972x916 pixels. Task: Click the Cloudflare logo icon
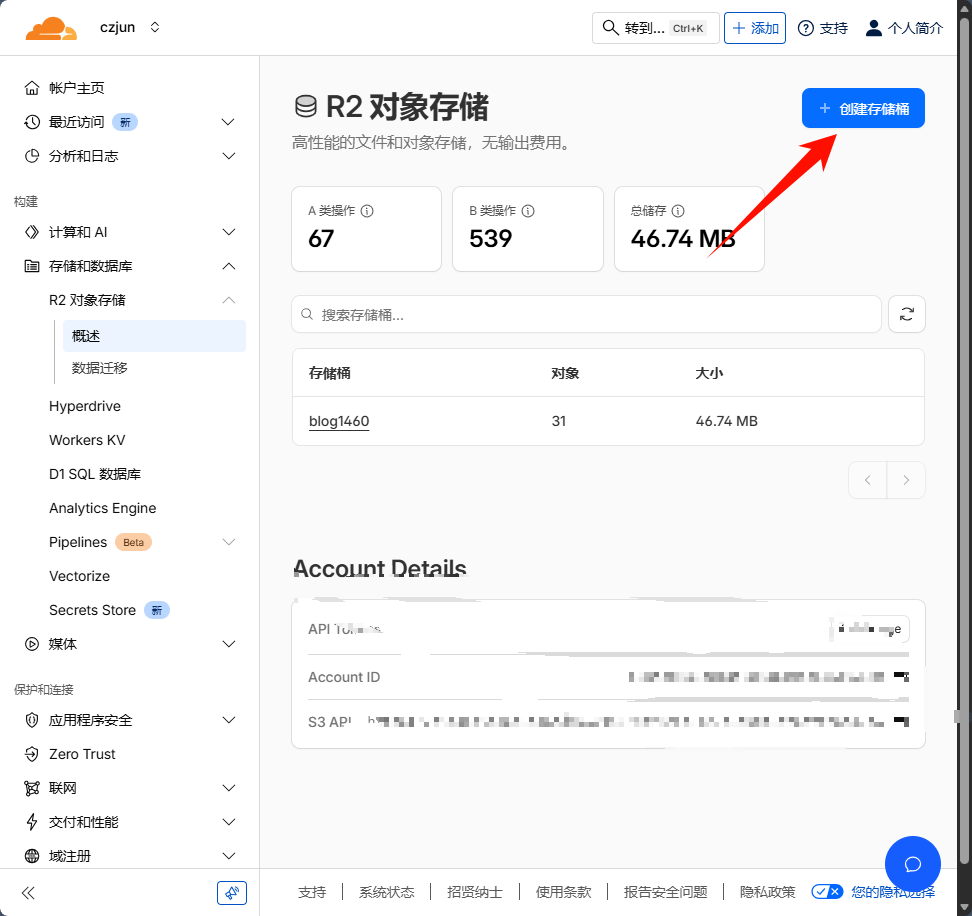51,28
